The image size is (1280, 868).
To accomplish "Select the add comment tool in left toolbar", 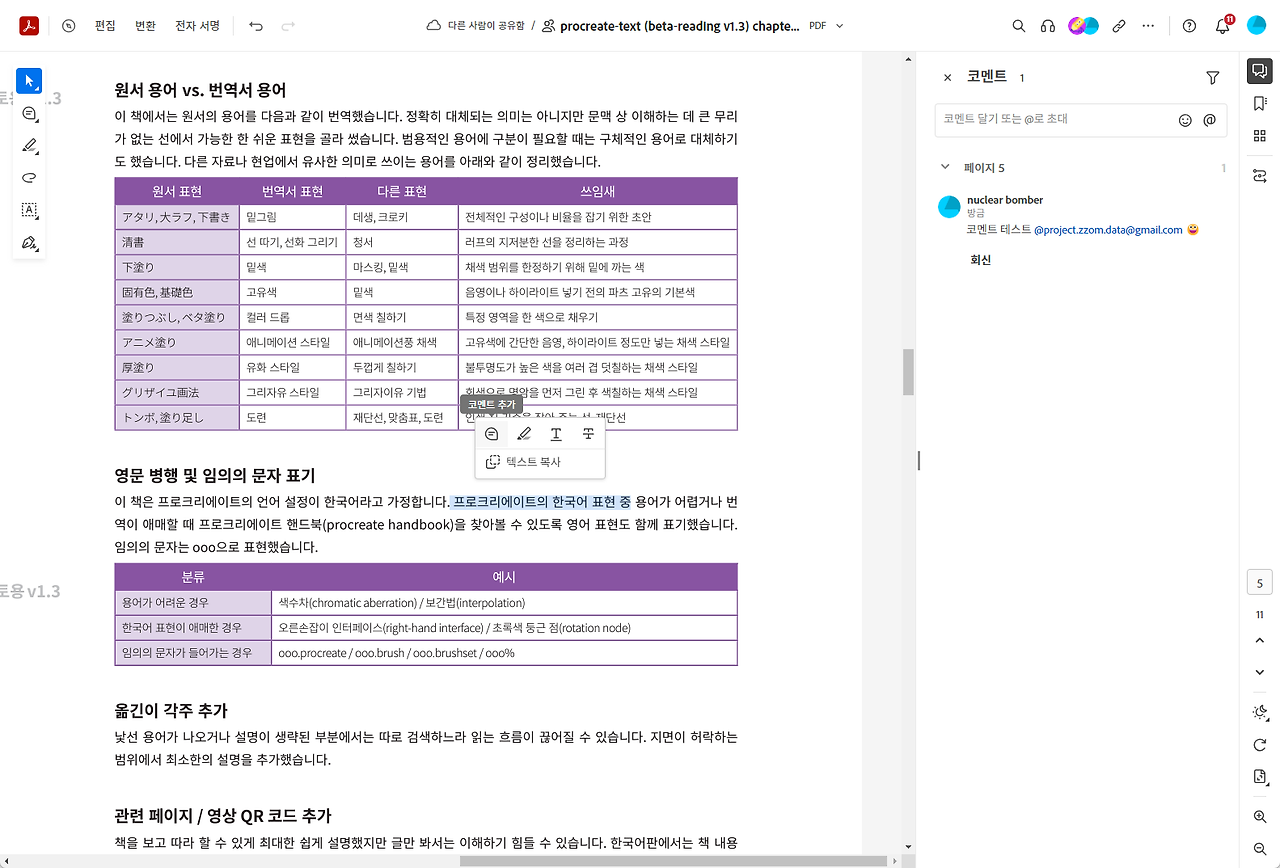I will tap(29, 114).
